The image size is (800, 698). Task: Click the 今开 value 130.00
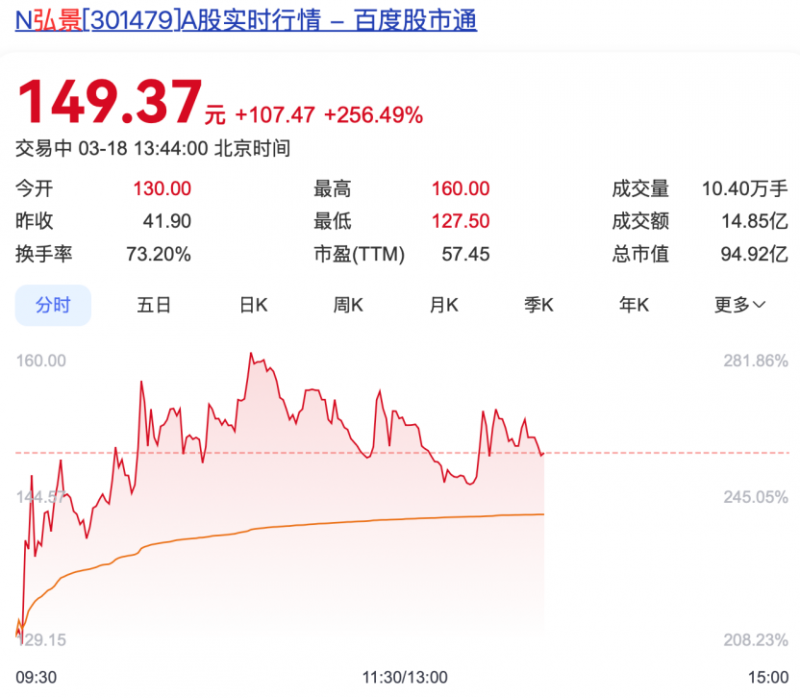click(x=162, y=189)
